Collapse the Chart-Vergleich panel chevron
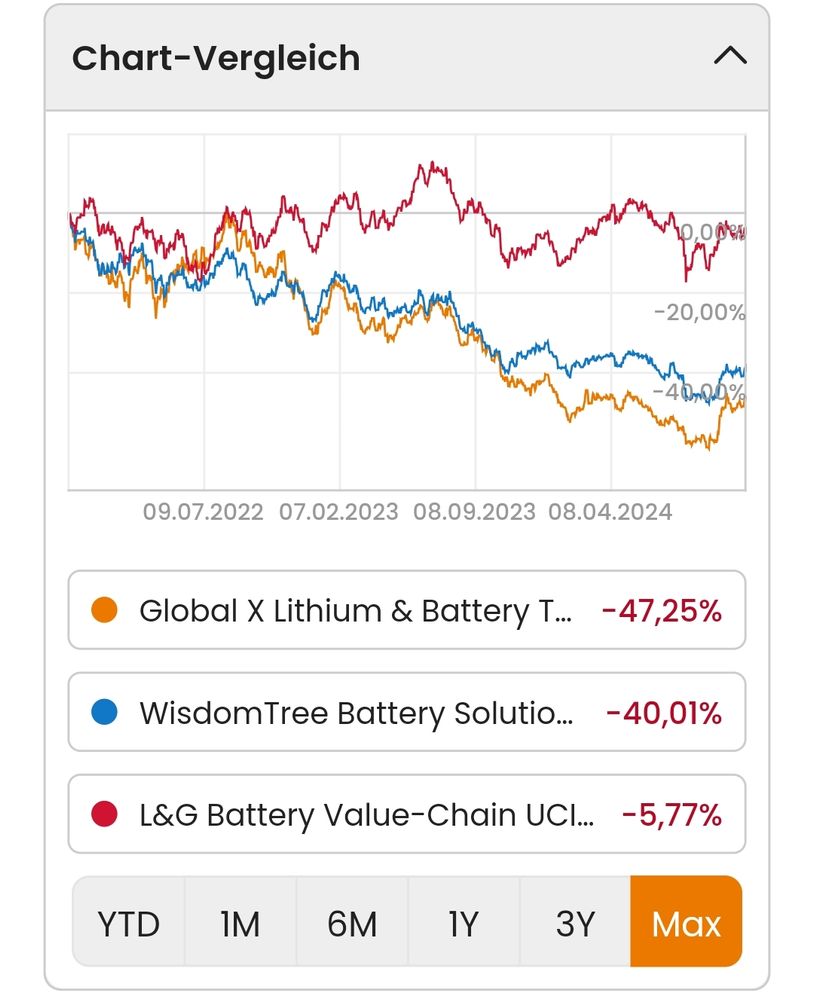The image size is (814, 999). point(730,56)
